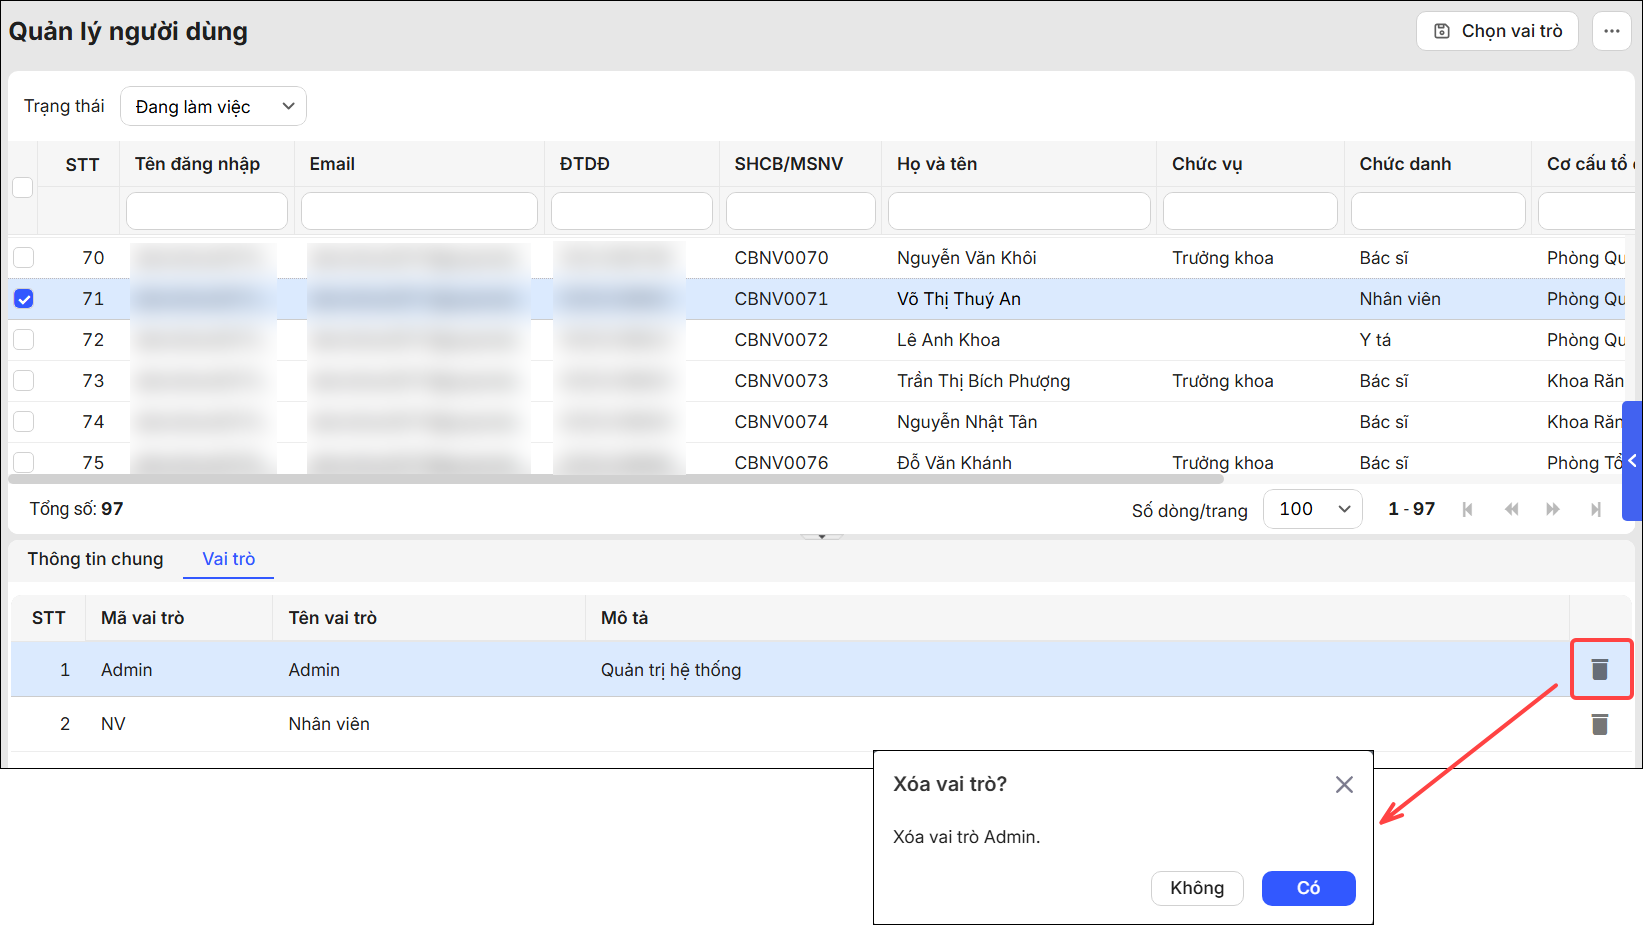Go to the last page
1643x944 pixels.
[1596, 509]
